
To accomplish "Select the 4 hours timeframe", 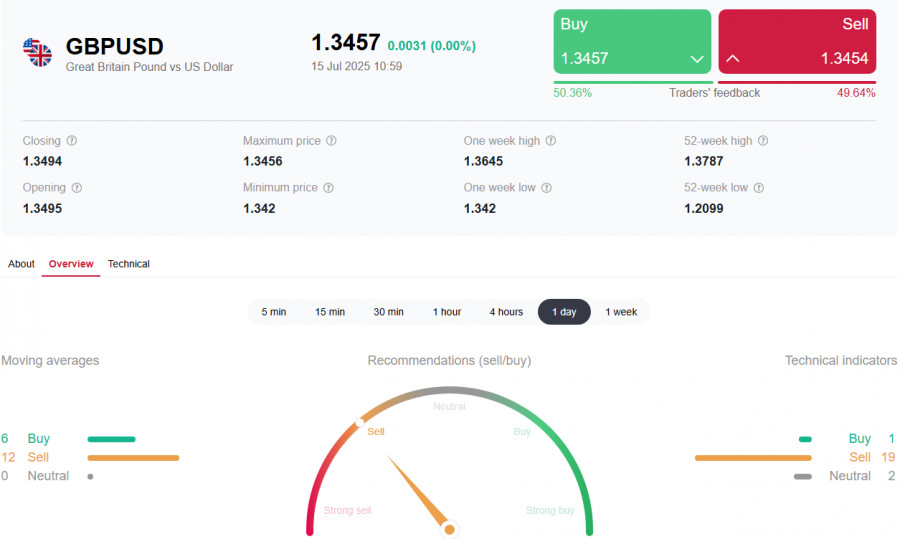I will [506, 312].
